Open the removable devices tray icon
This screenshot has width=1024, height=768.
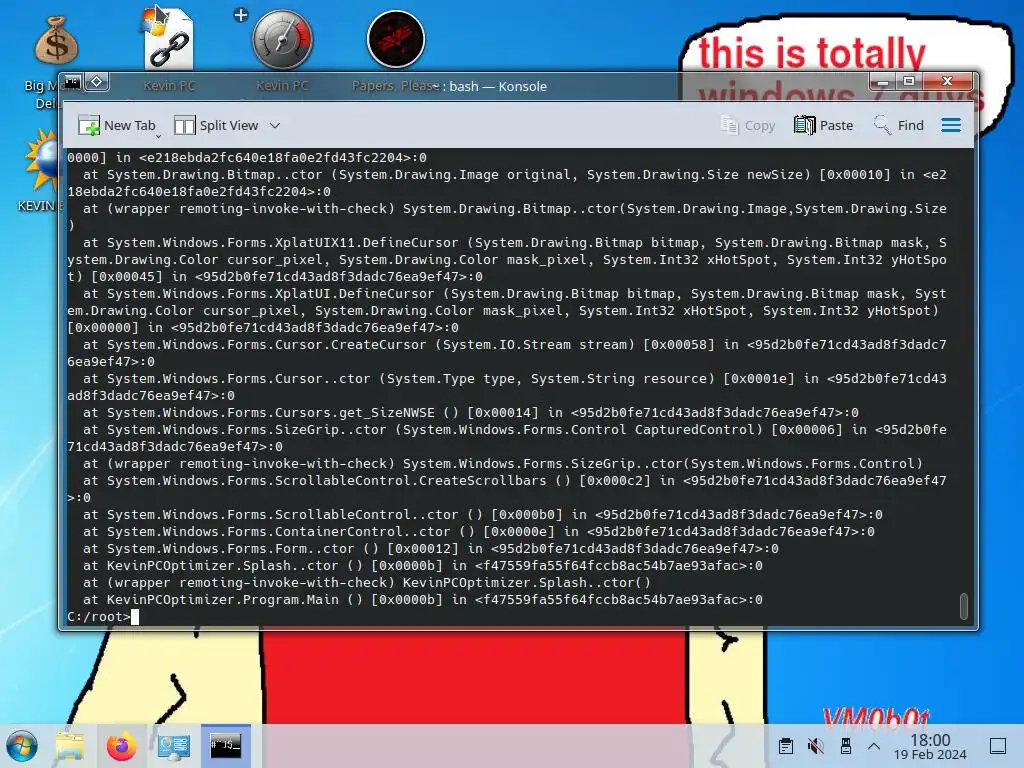coord(846,746)
